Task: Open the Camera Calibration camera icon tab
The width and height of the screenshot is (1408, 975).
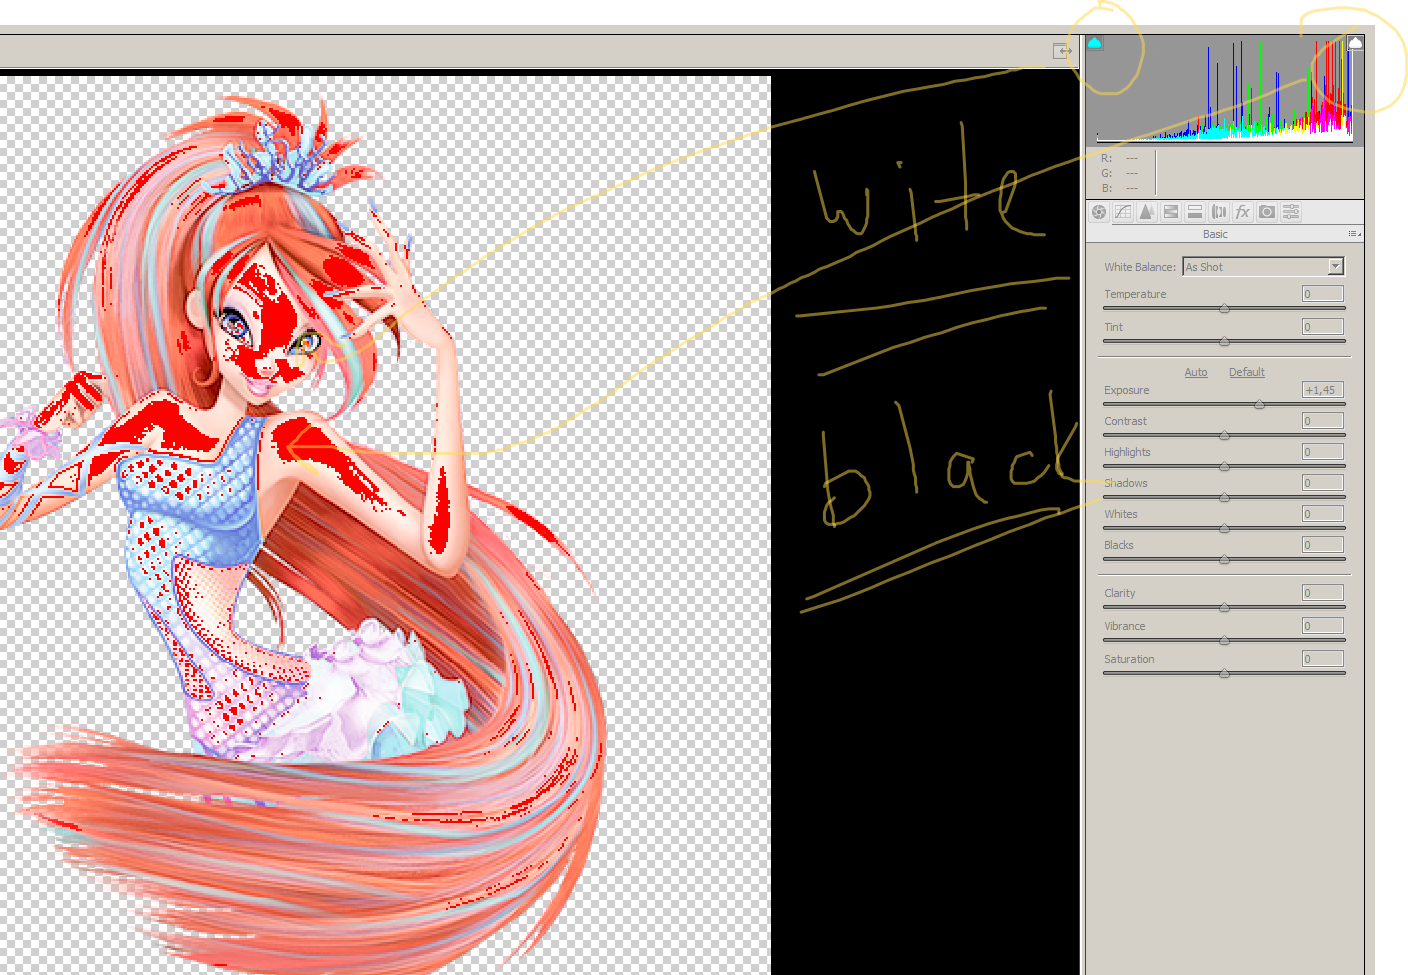Action: [x=1267, y=212]
